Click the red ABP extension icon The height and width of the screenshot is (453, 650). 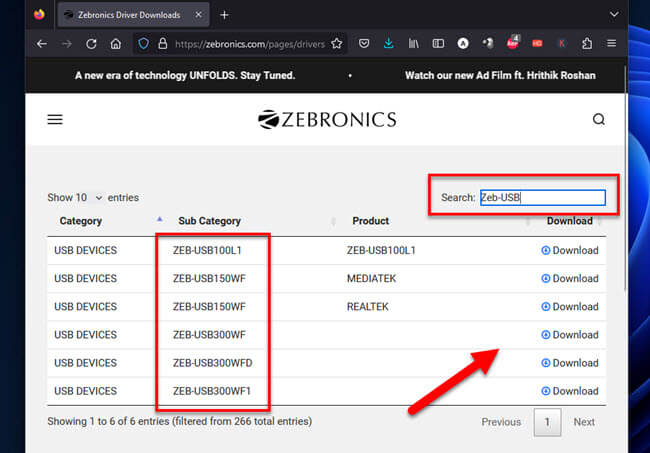coord(513,43)
